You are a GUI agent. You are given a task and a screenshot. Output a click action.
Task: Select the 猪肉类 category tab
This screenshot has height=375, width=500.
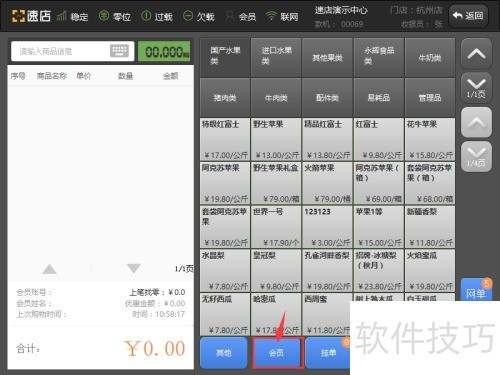pyautogui.click(x=225, y=97)
